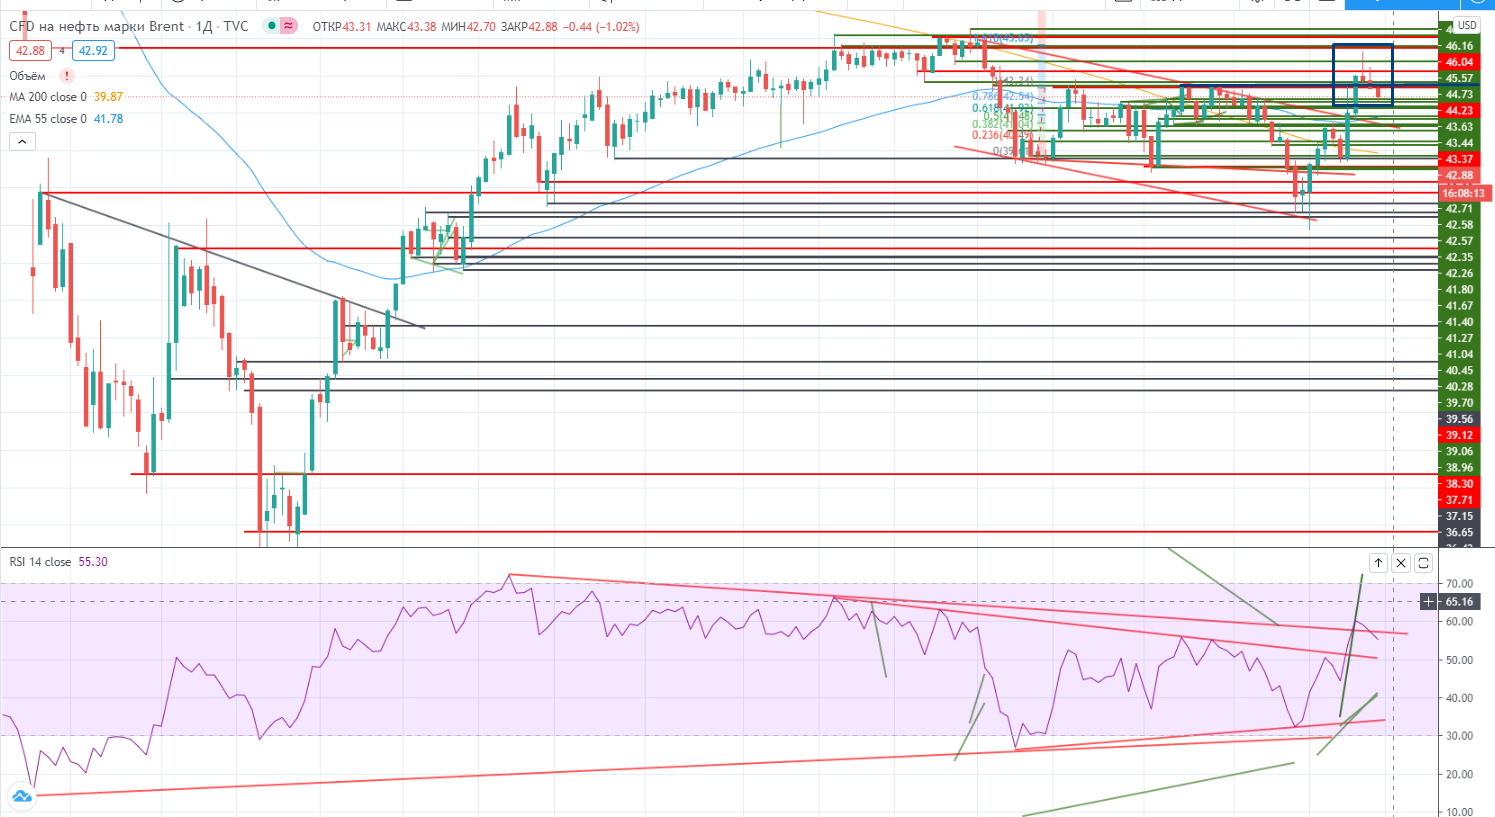
Task: Click the 45.57 label on price scale
Action: click(1459, 78)
